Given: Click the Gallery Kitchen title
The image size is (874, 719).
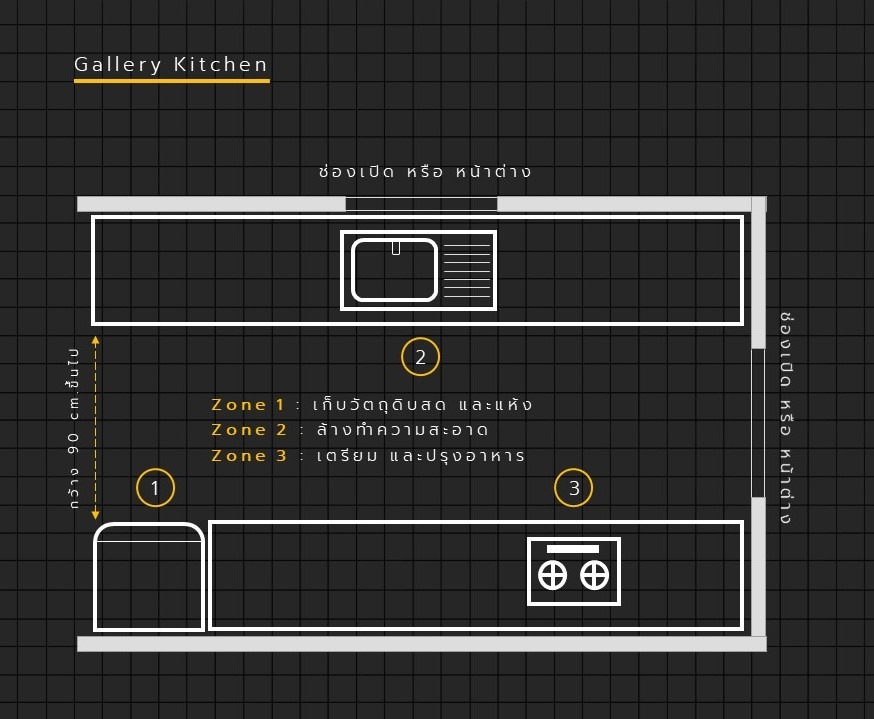Looking at the screenshot, I should click(x=171, y=65).
